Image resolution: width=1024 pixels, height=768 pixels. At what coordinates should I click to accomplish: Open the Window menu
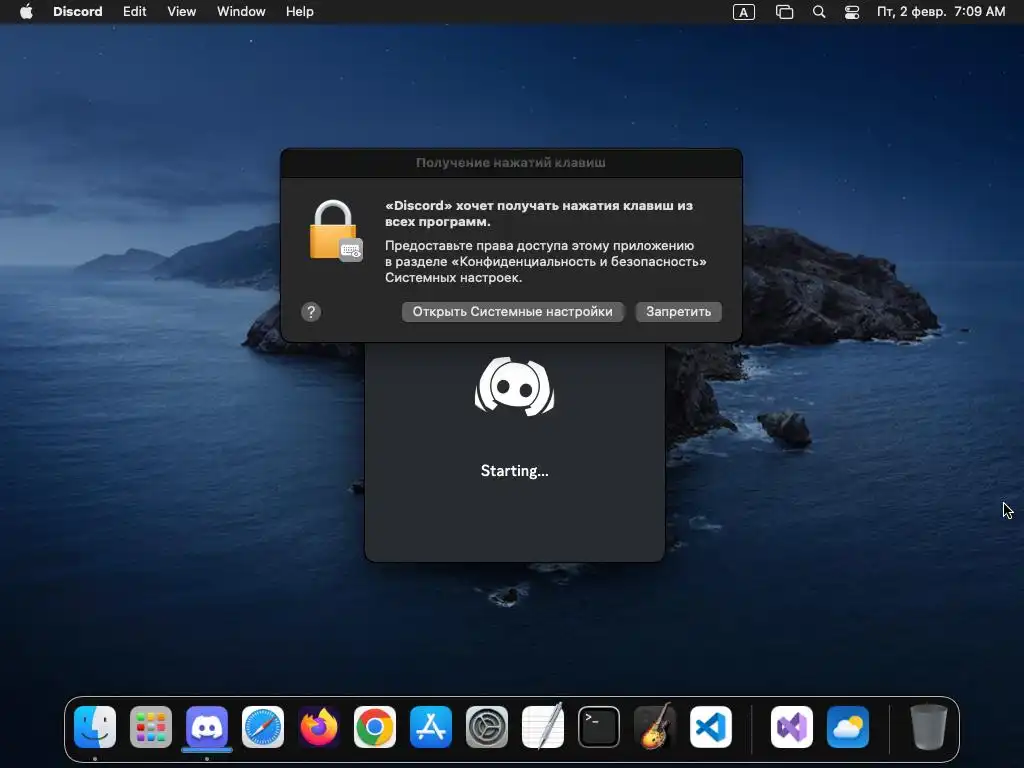coord(241,12)
